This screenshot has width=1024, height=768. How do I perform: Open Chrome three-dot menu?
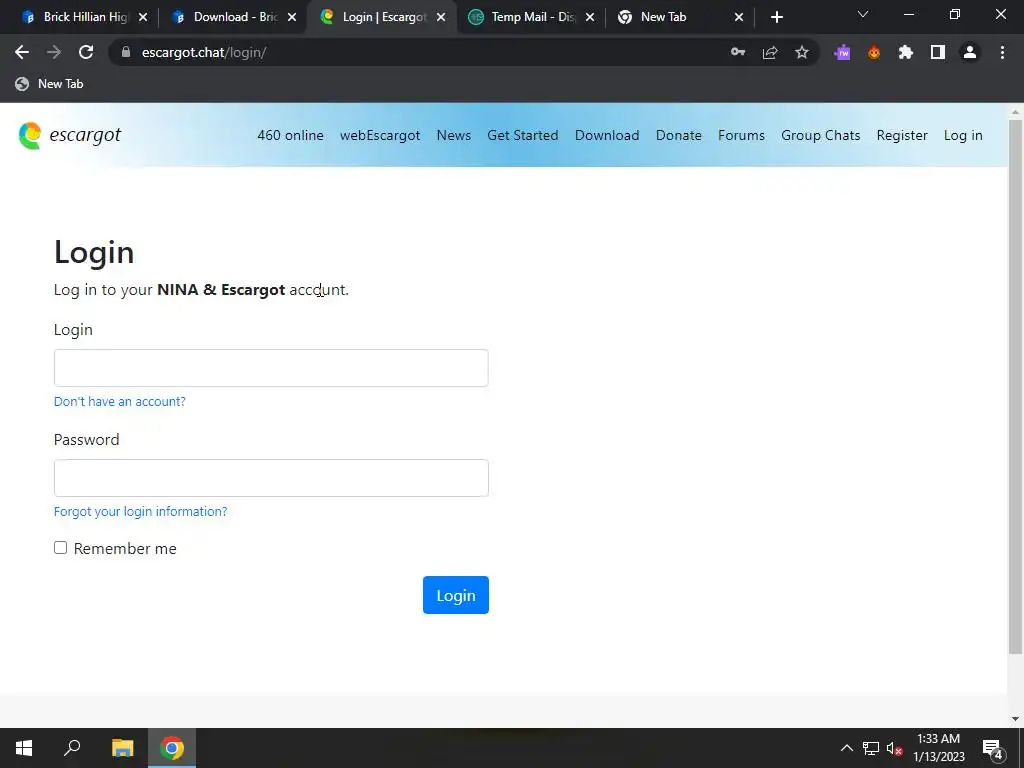coord(1002,52)
